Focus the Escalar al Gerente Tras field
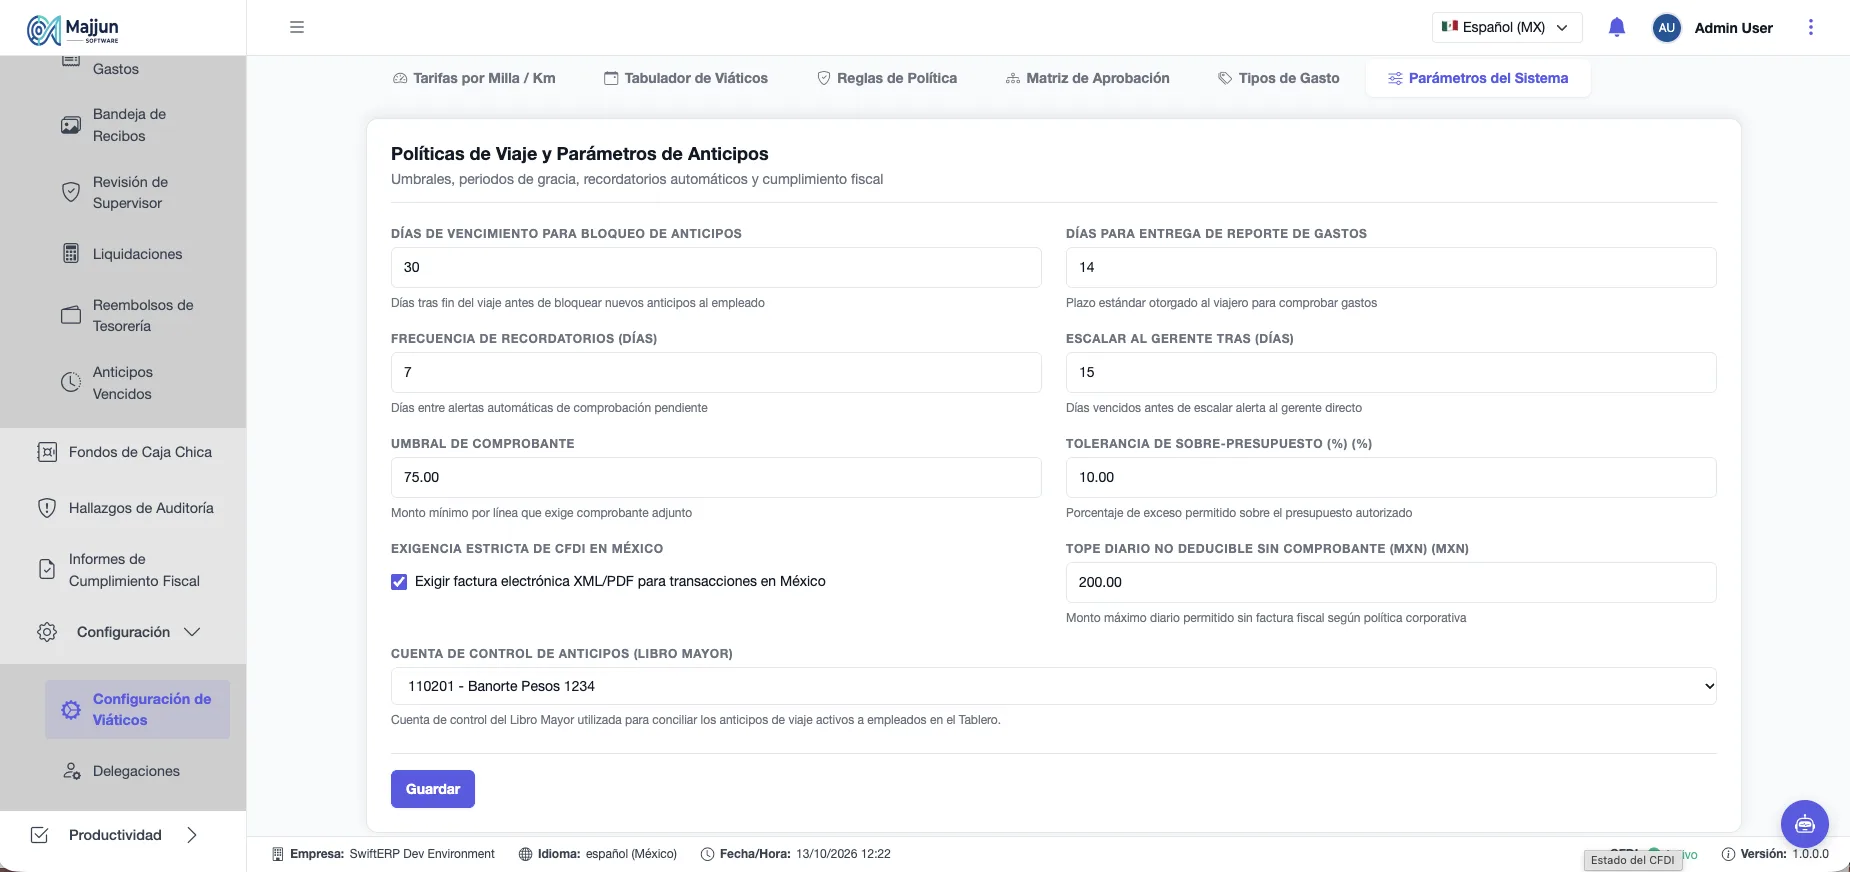Screen dimensions: 1850x872 (x=1391, y=372)
